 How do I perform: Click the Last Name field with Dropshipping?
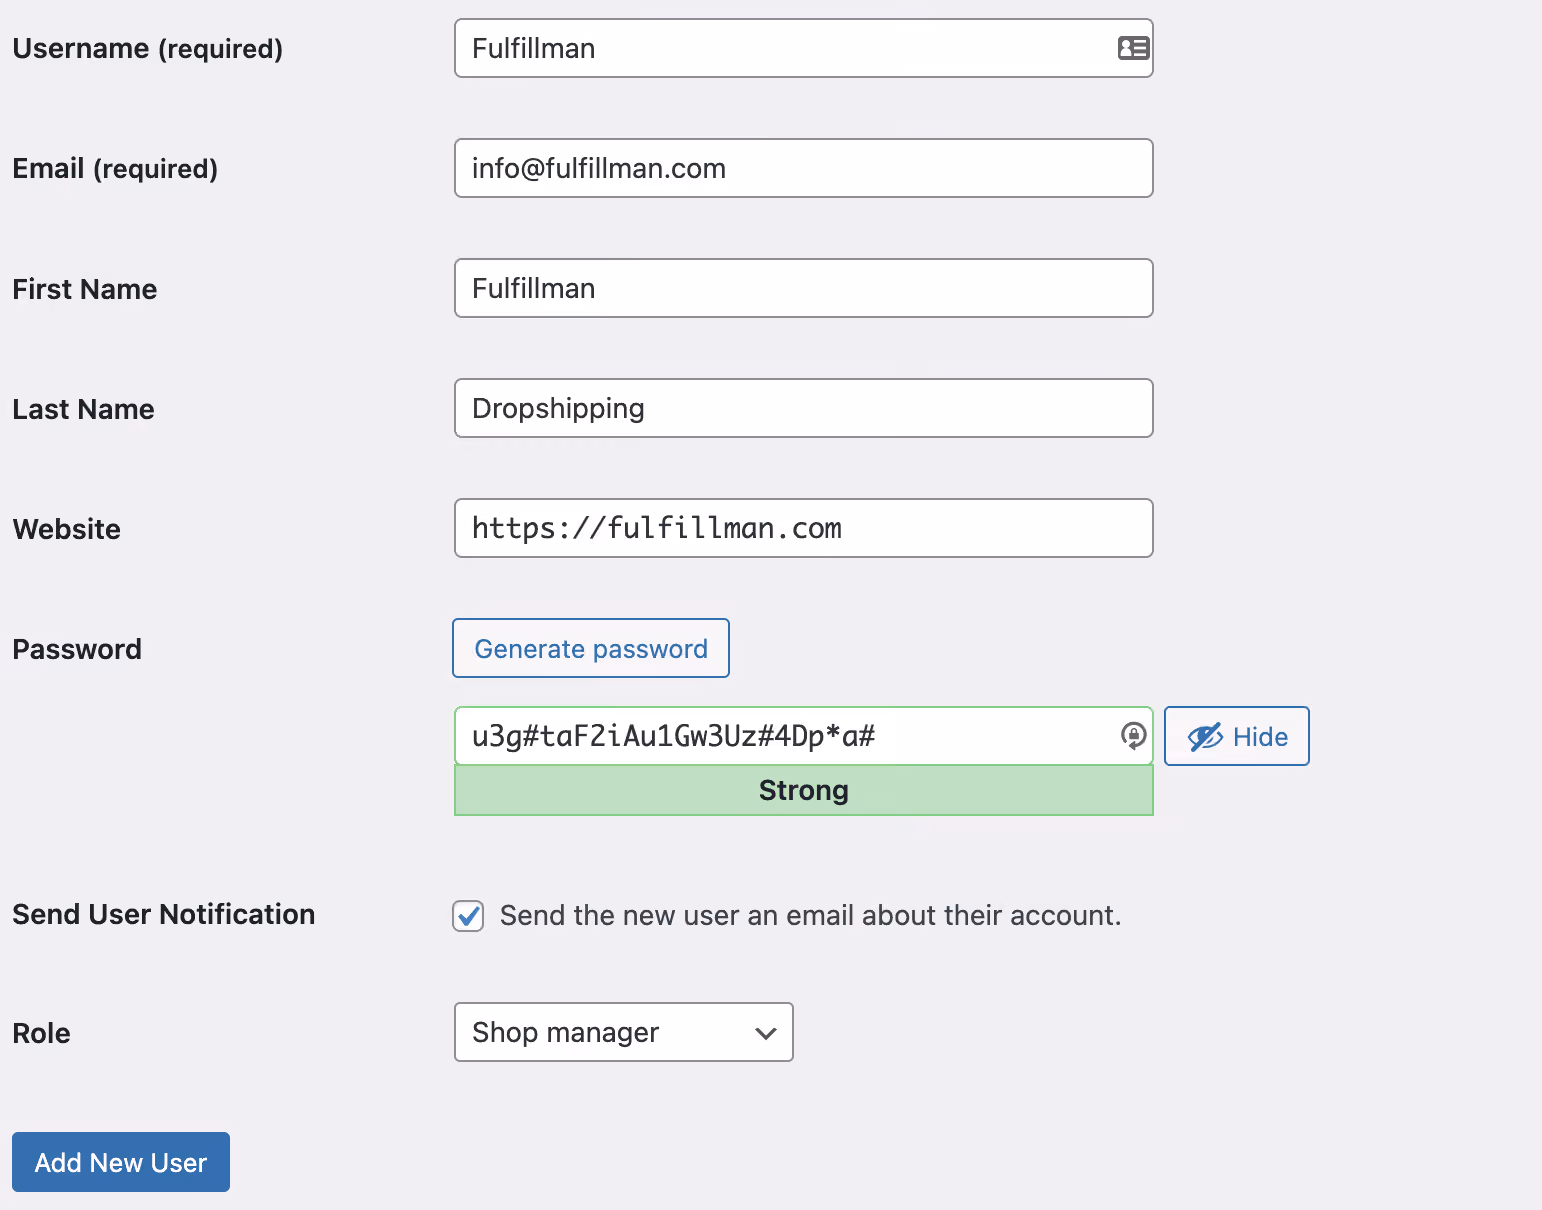(x=804, y=408)
